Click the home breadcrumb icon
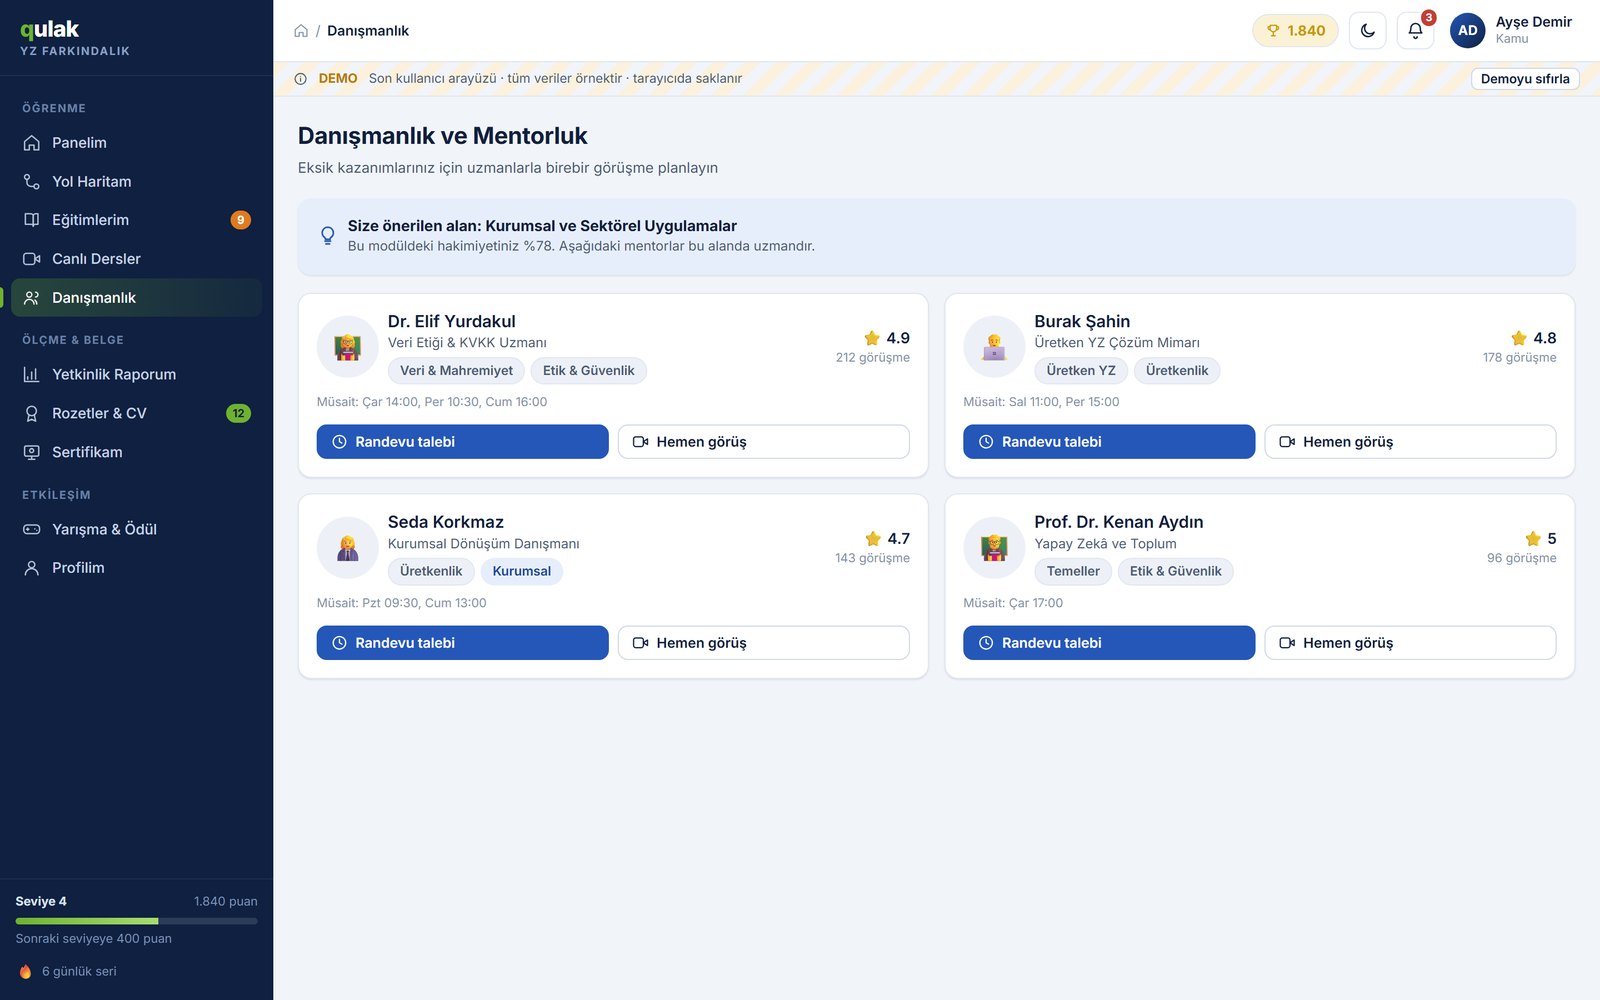 click(x=301, y=31)
